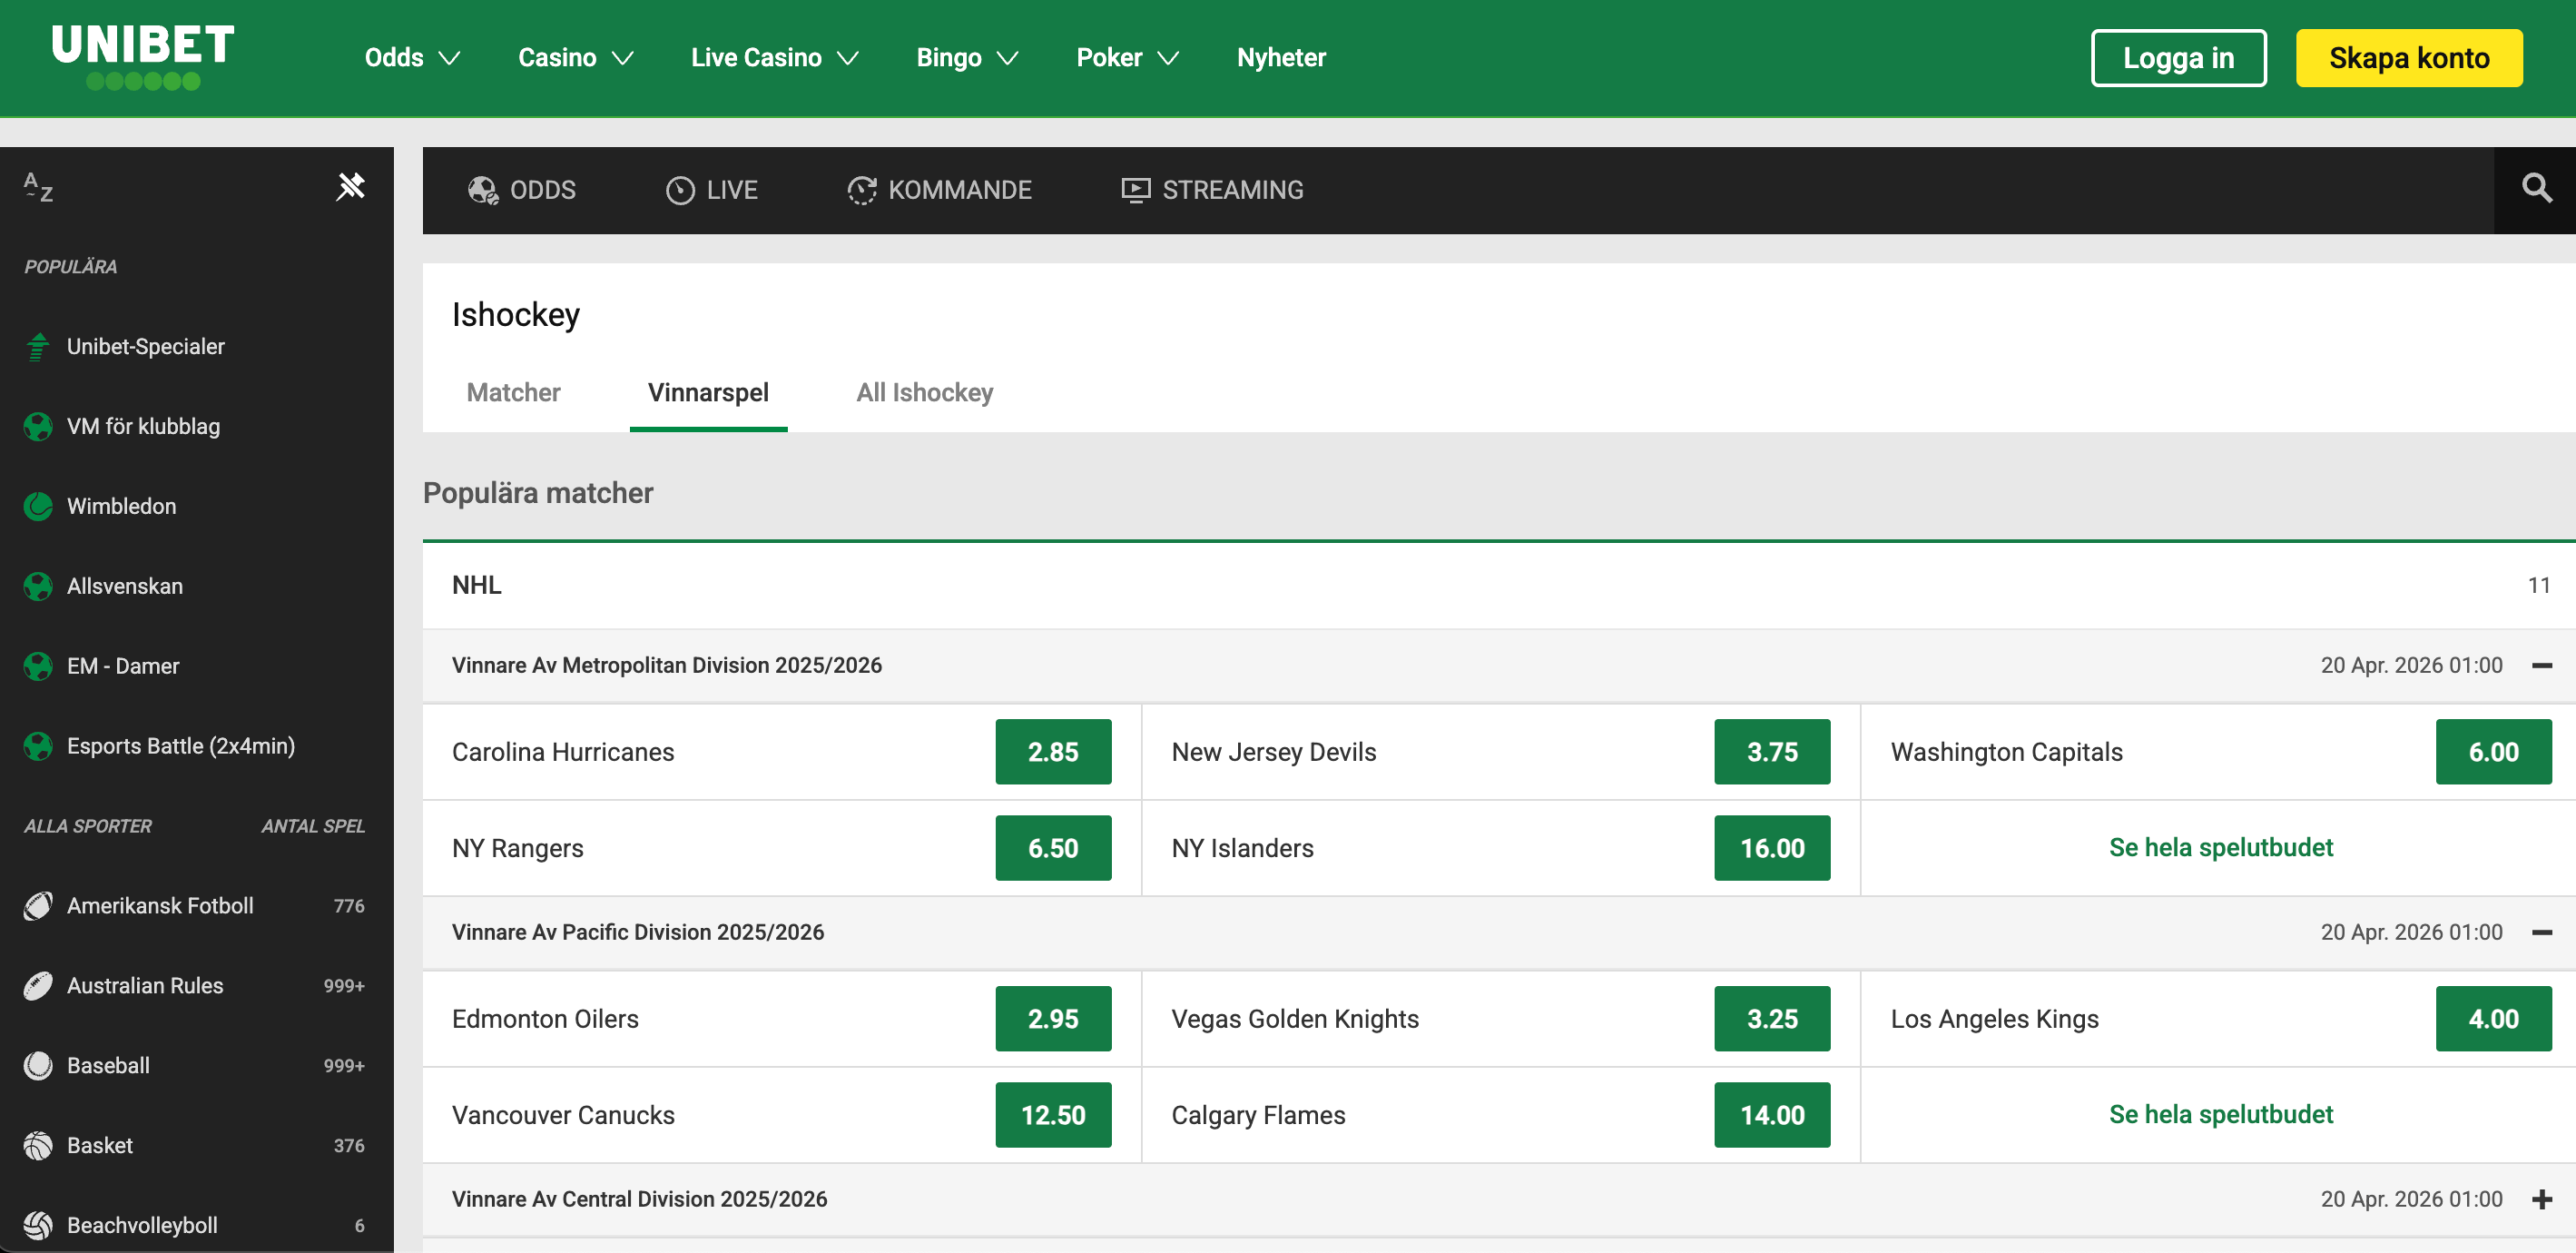This screenshot has width=2576, height=1253.
Task: Open the Wimbledon sidebar link
Action: [121, 506]
